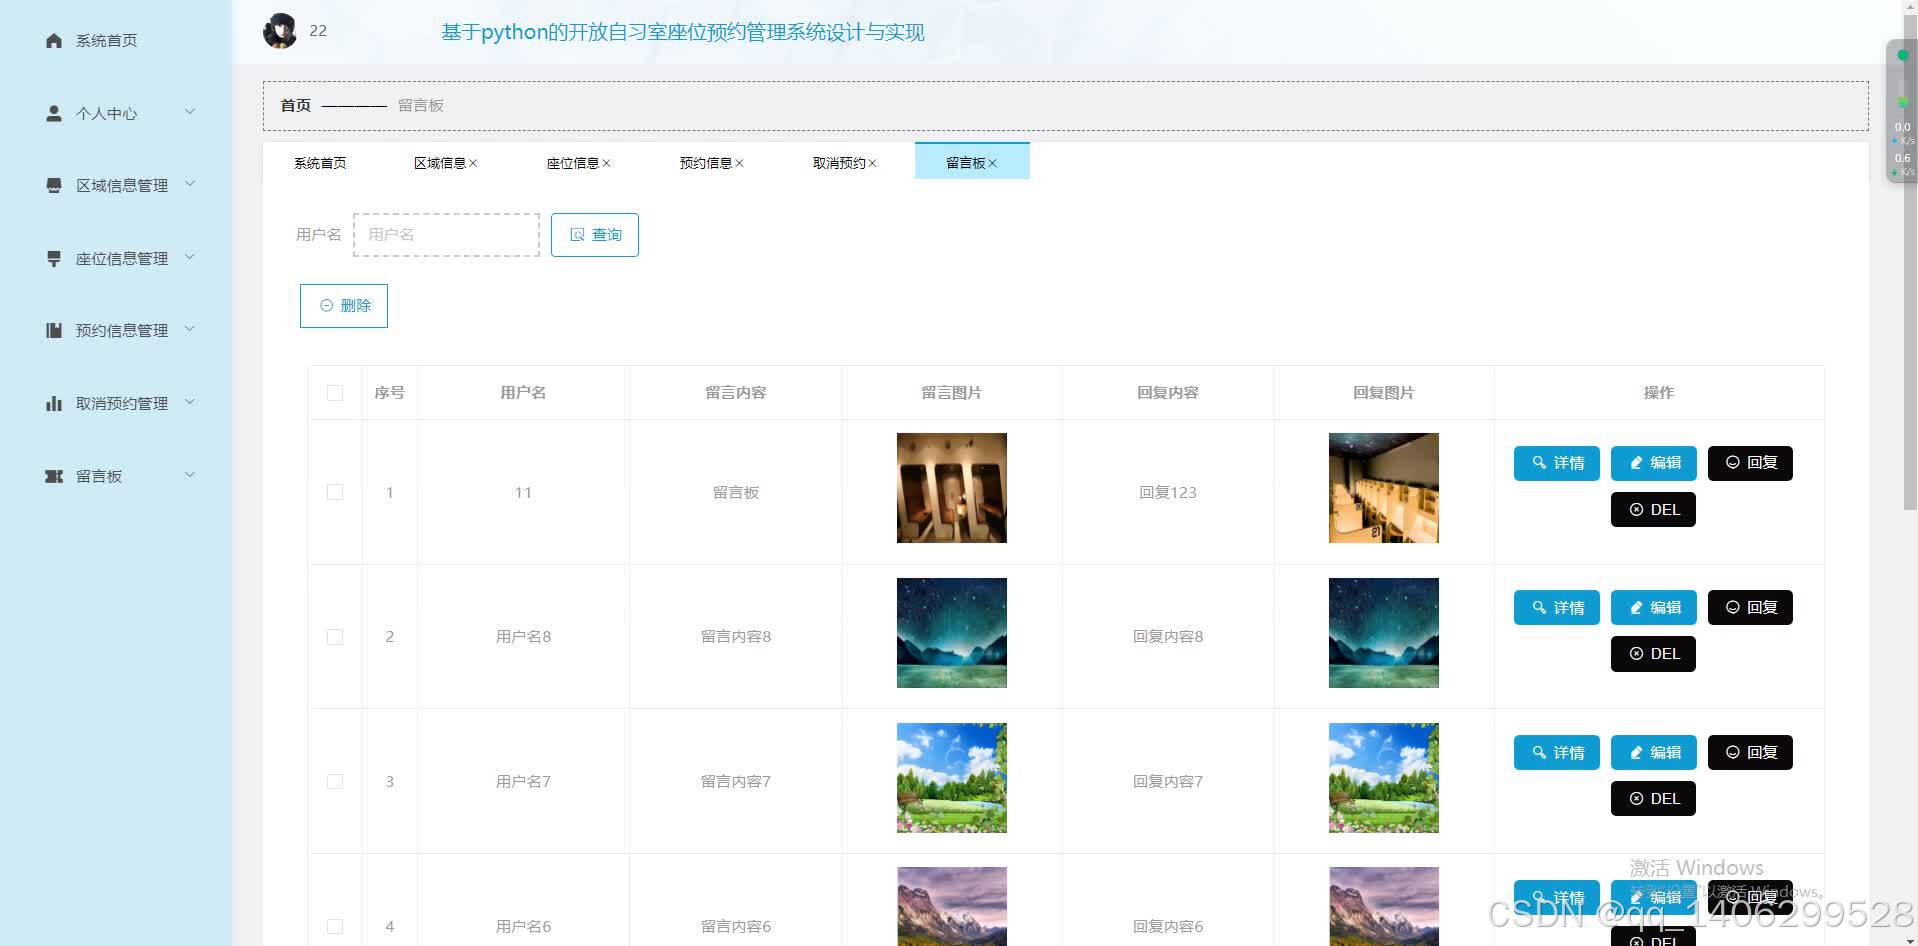Click 编辑 for row 用户名8

[1654, 608]
